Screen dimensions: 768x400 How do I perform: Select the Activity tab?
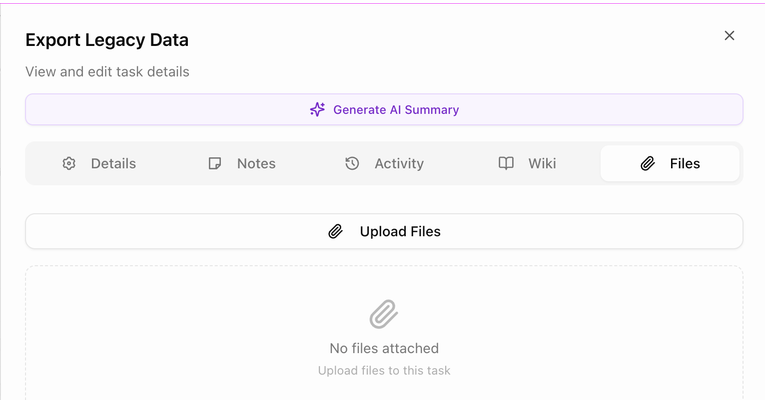click(x=384, y=164)
